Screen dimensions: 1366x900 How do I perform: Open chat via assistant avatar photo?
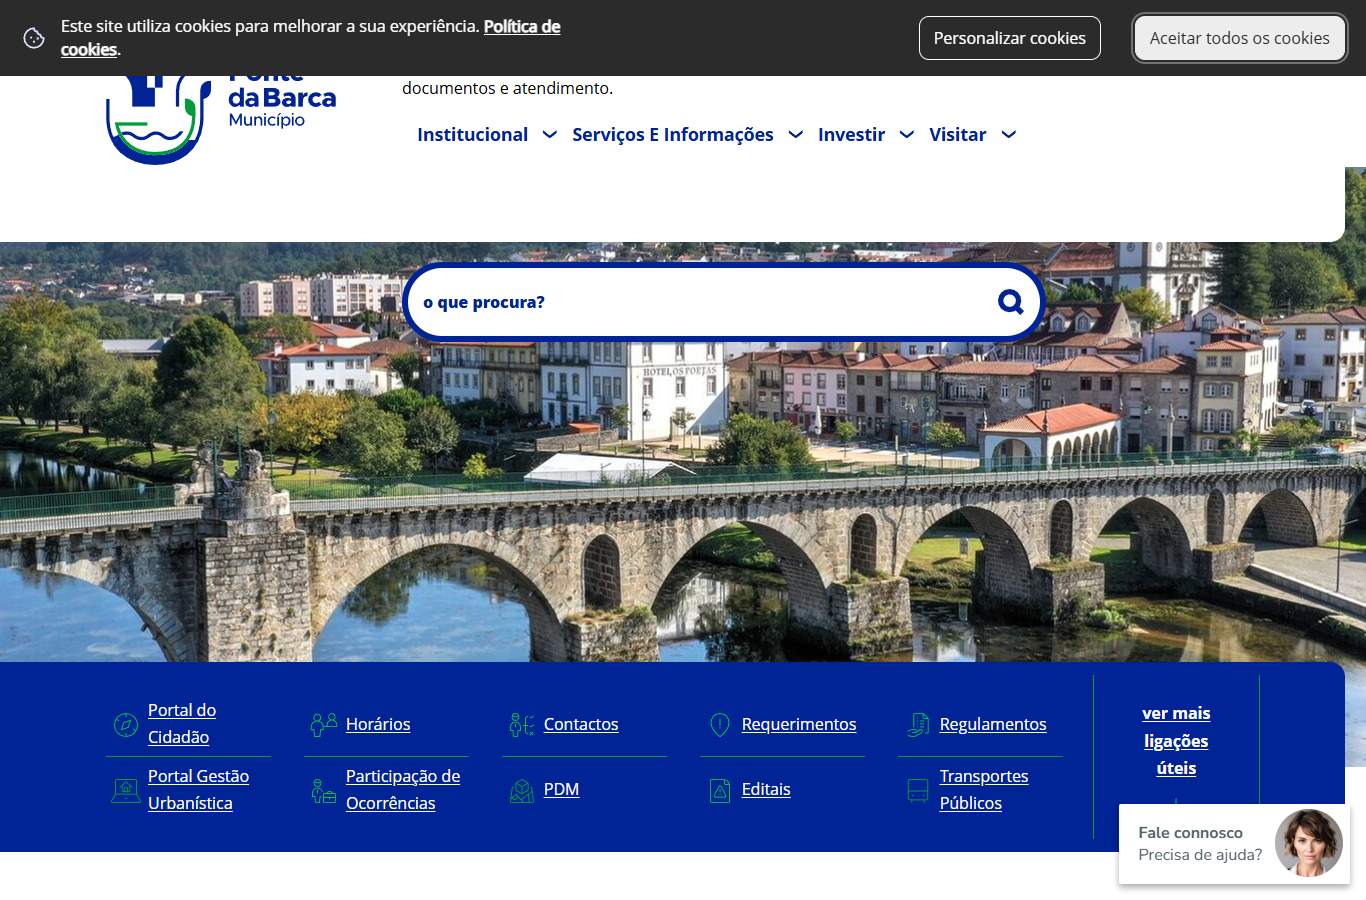(1308, 843)
